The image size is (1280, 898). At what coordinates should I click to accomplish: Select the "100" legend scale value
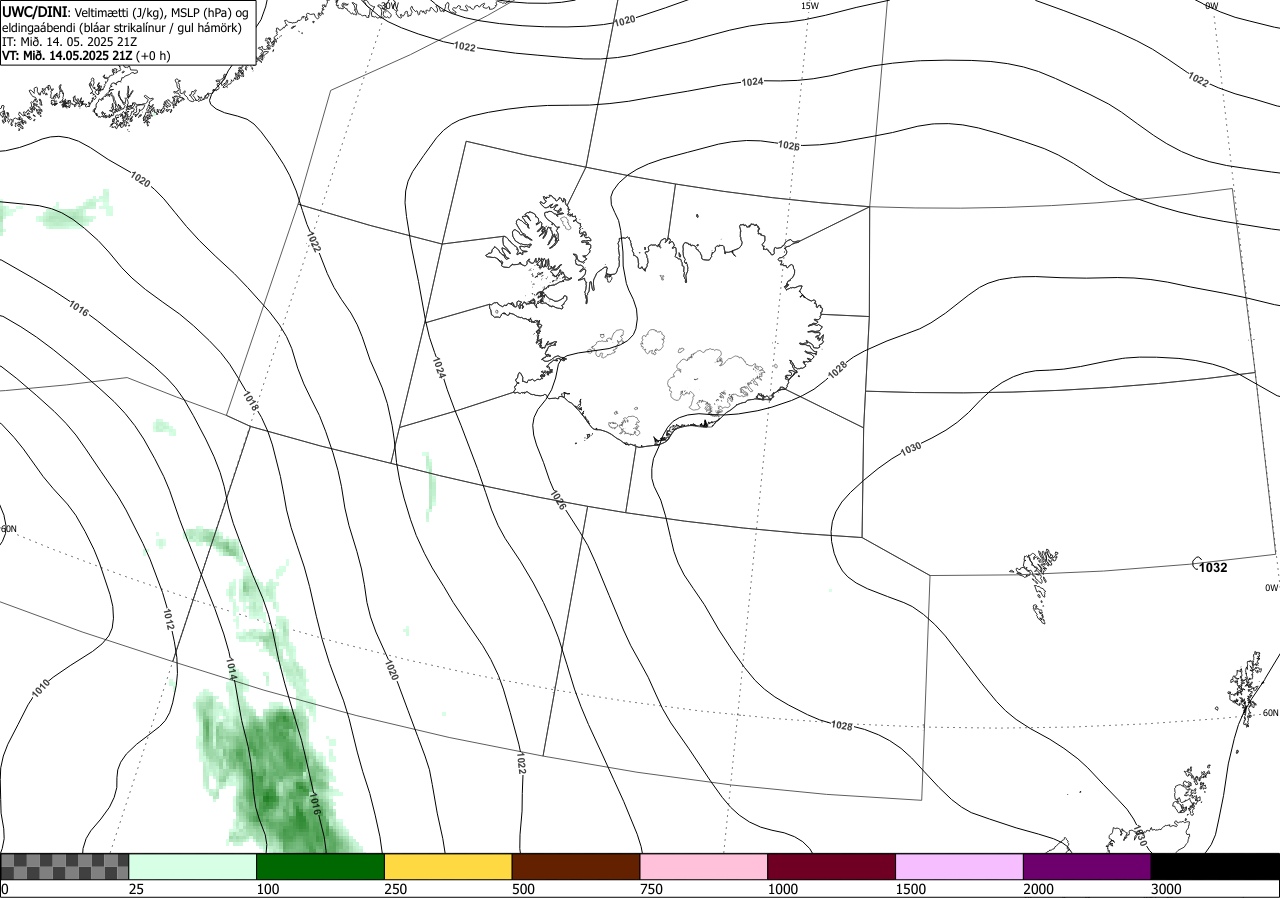tap(268, 889)
